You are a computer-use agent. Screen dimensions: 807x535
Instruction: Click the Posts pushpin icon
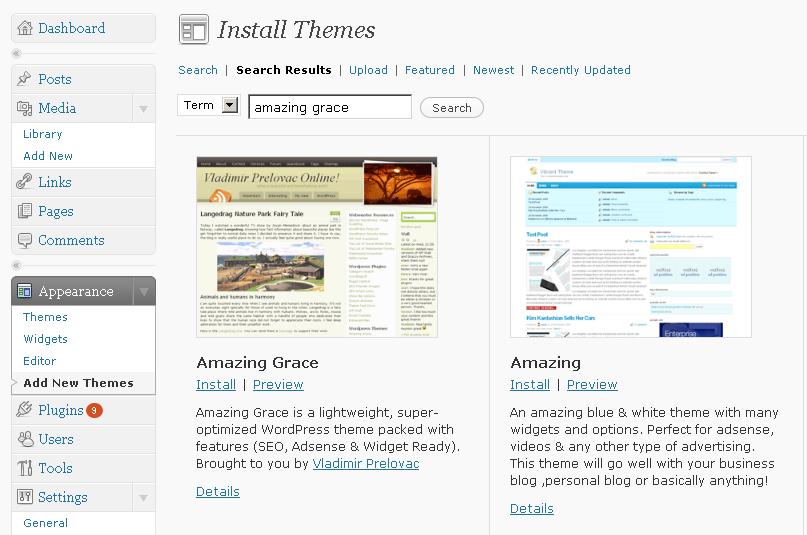(25, 79)
